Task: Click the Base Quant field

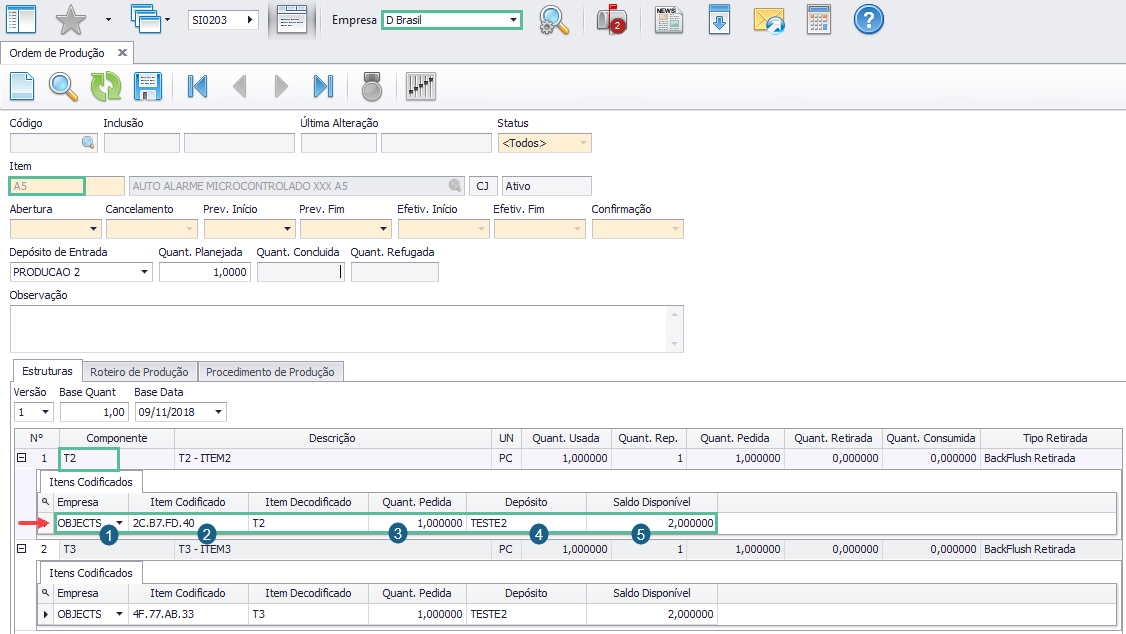Action: tap(93, 412)
